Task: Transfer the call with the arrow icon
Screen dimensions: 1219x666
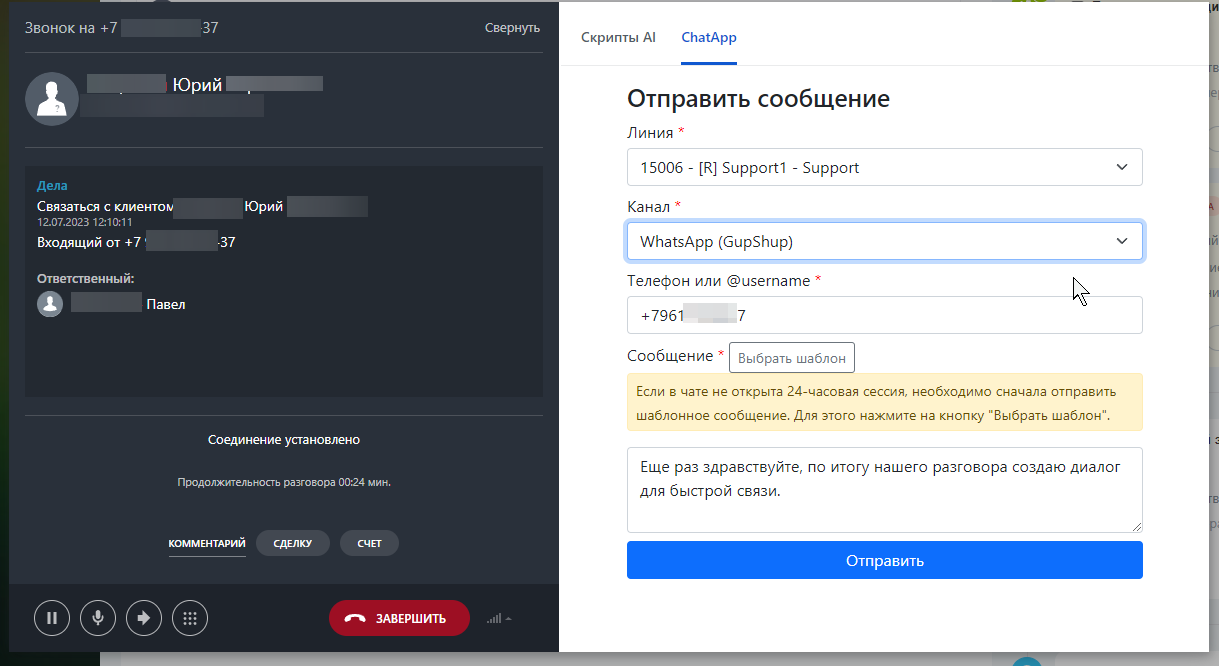Action: pyautogui.click(x=144, y=618)
